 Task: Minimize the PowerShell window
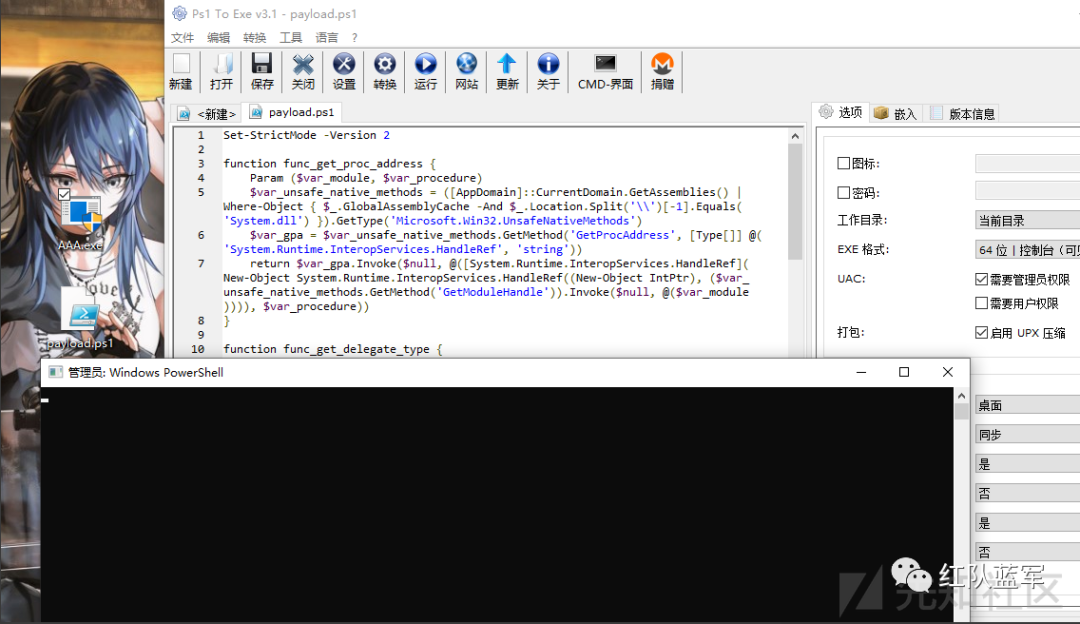(x=861, y=372)
